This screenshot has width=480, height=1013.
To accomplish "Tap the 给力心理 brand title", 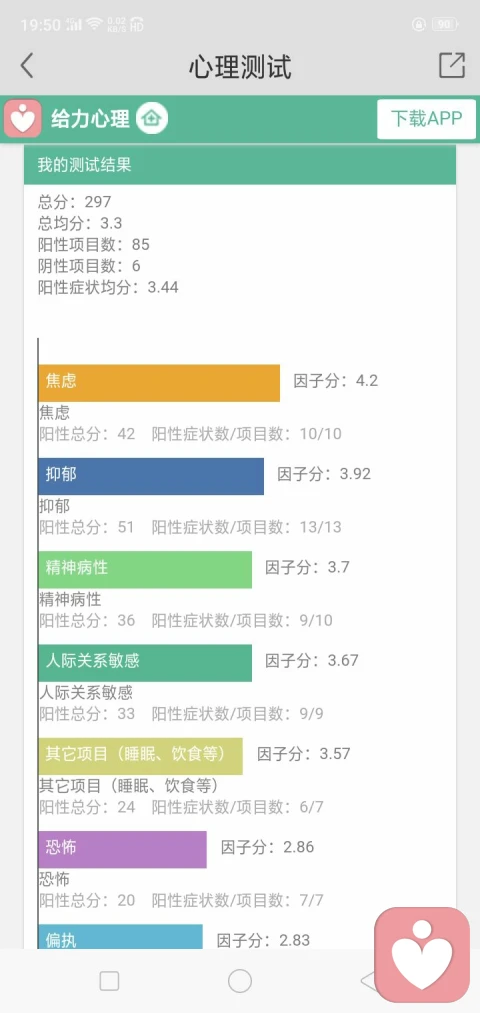I will pos(90,119).
